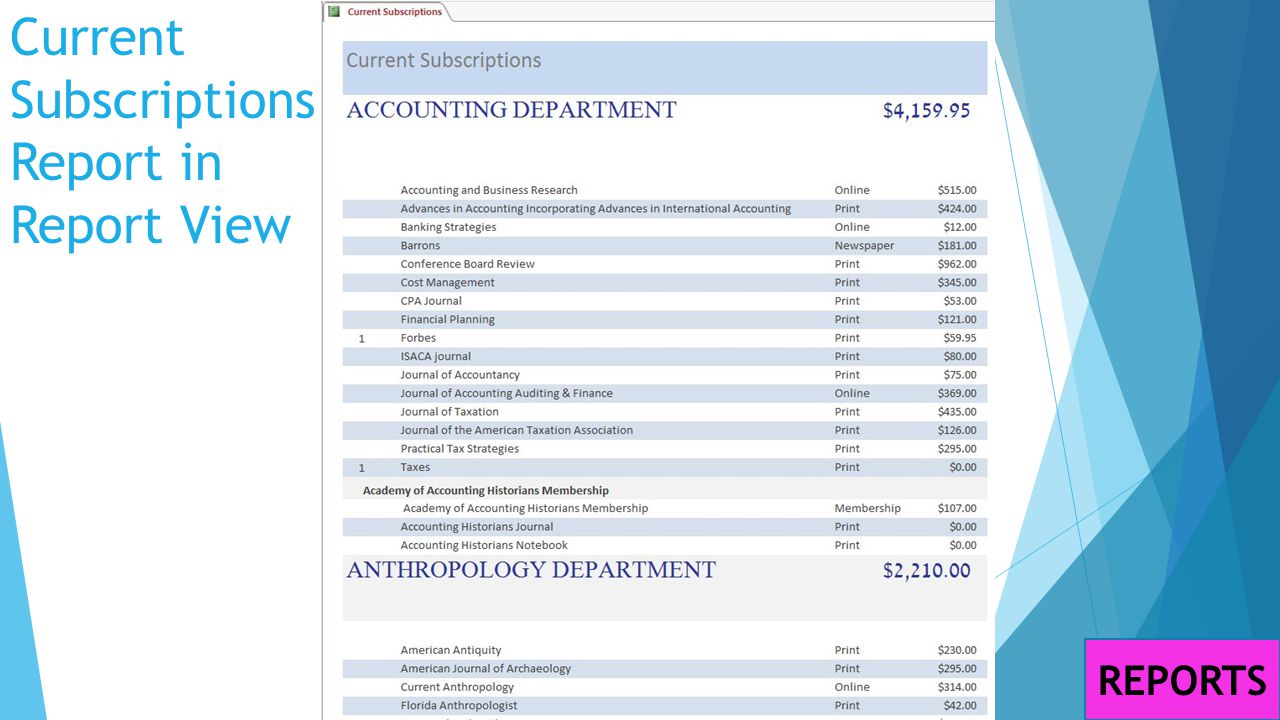The width and height of the screenshot is (1280, 720).
Task: Click Print type in the Forbes row
Action: coord(847,338)
